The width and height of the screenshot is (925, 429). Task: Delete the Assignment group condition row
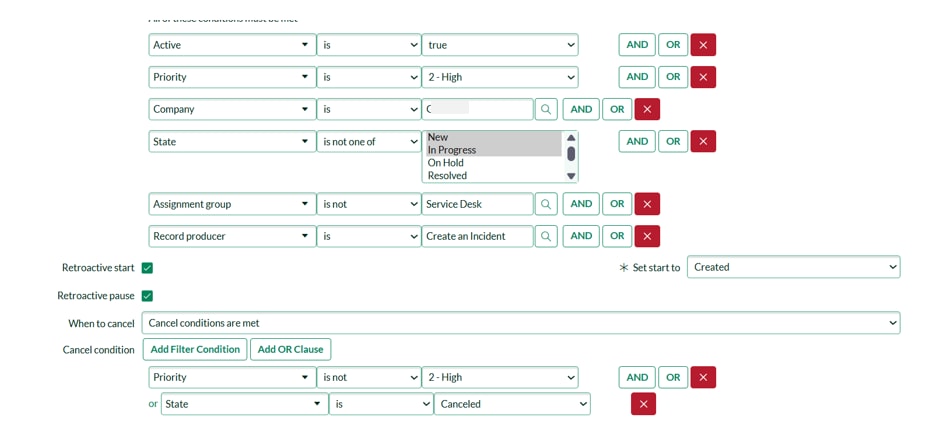point(647,204)
